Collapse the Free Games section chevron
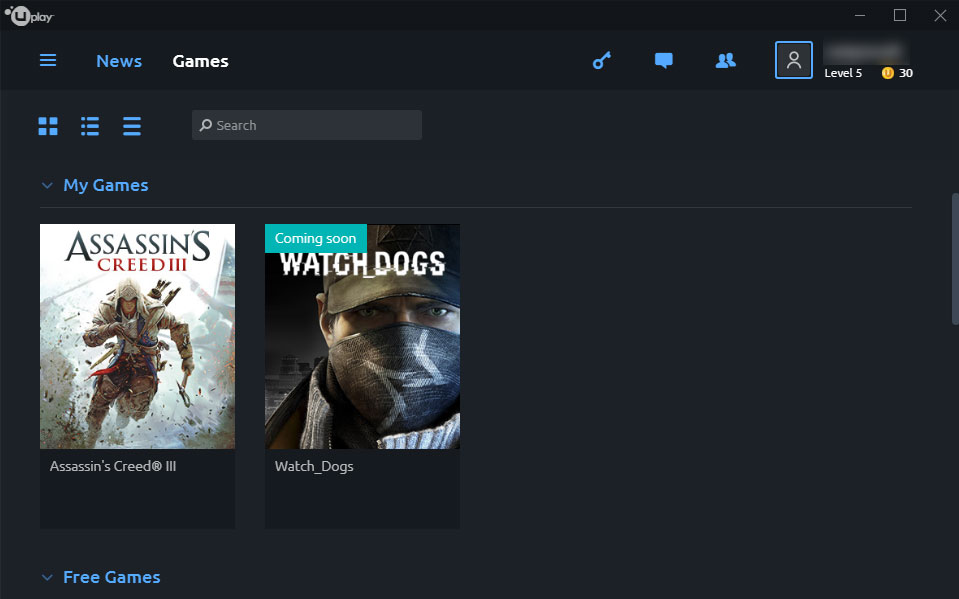The width and height of the screenshot is (959, 599). click(x=47, y=577)
